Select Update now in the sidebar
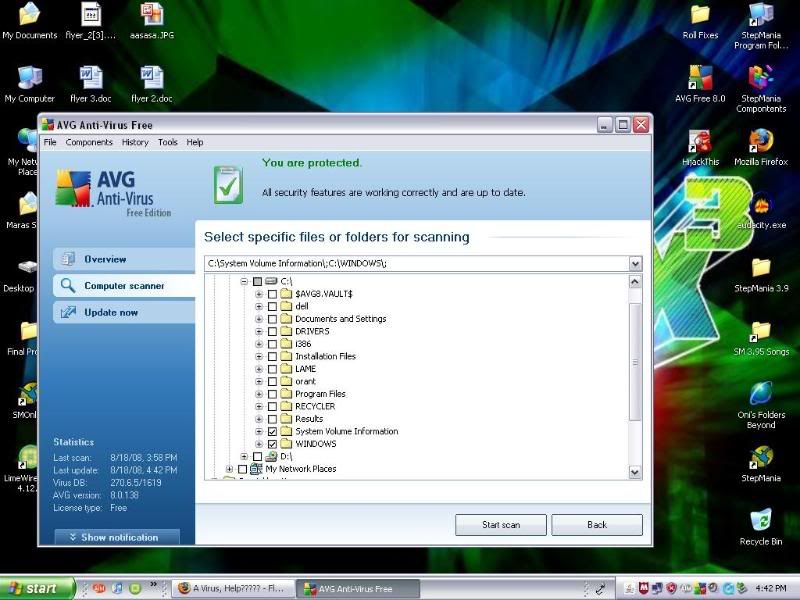 coord(111,313)
